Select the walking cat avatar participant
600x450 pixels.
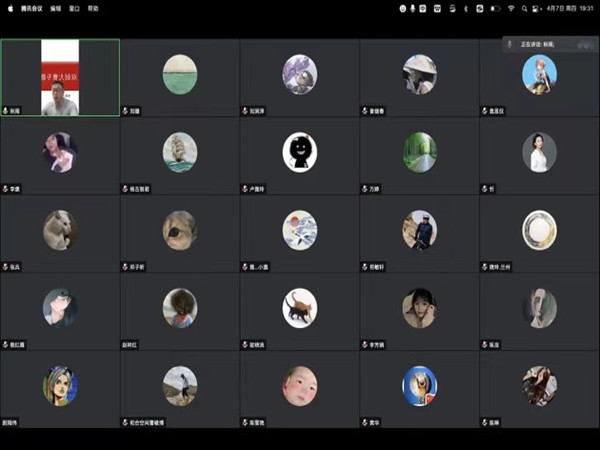click(299, 308)
